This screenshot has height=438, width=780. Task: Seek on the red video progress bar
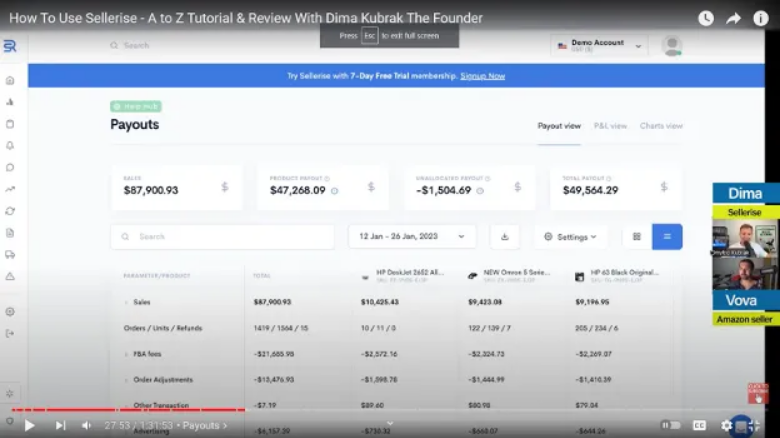pyautogui.click(x=128, y=410)
